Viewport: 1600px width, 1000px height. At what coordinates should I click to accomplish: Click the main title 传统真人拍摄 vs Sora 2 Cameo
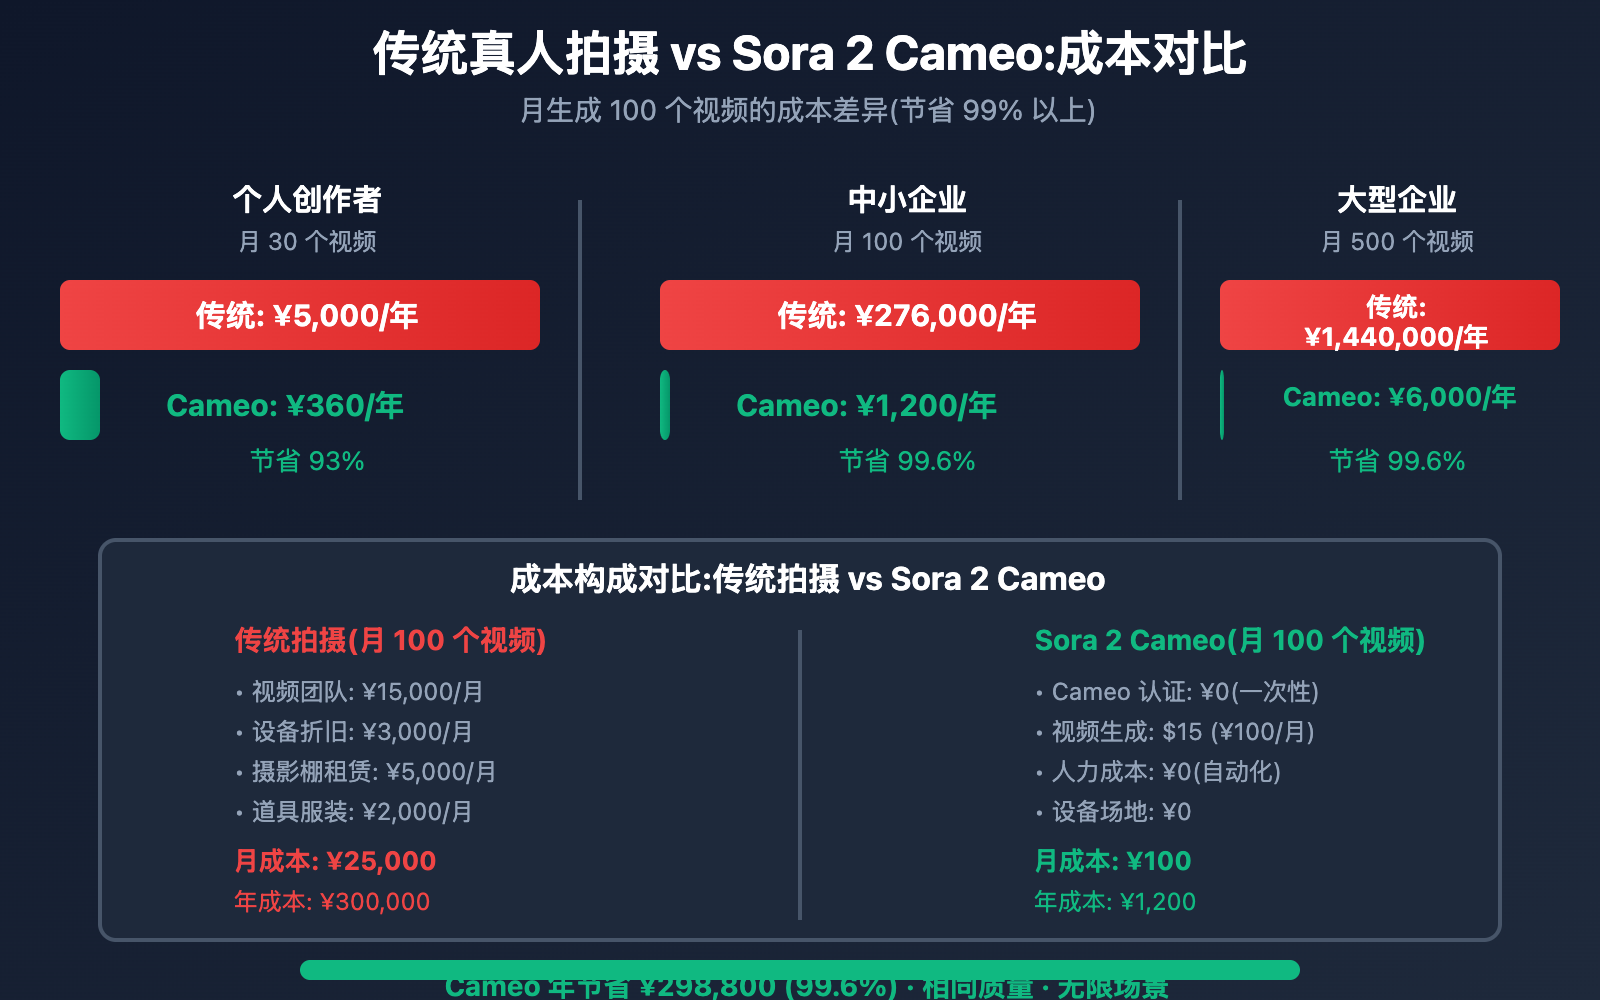(x=809, y=54)
